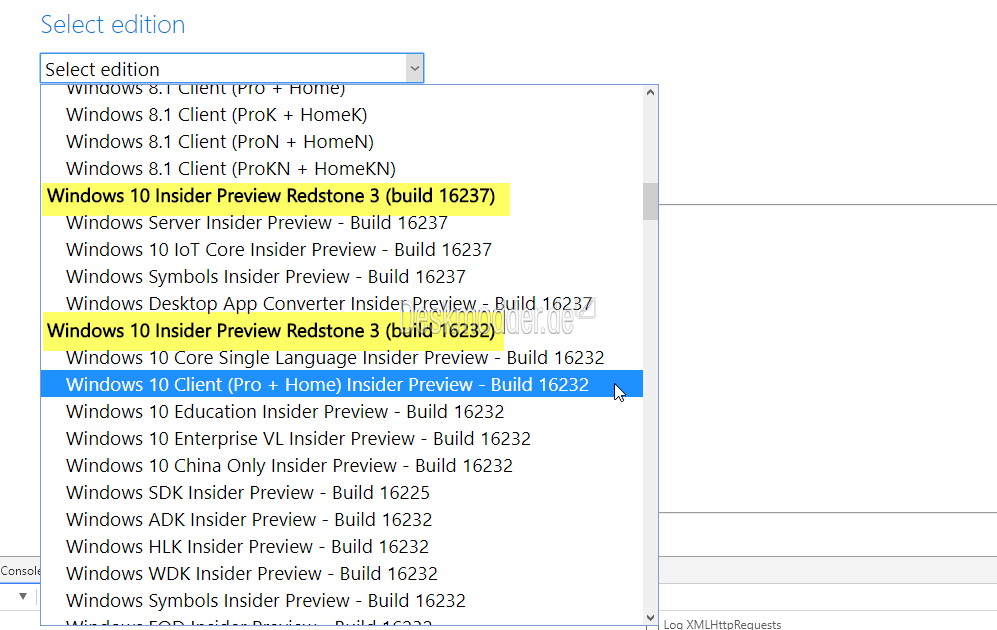Switch to the Console tab in developer tools
The height and width of the screenshot is (630, 997).
pos(20,571)
